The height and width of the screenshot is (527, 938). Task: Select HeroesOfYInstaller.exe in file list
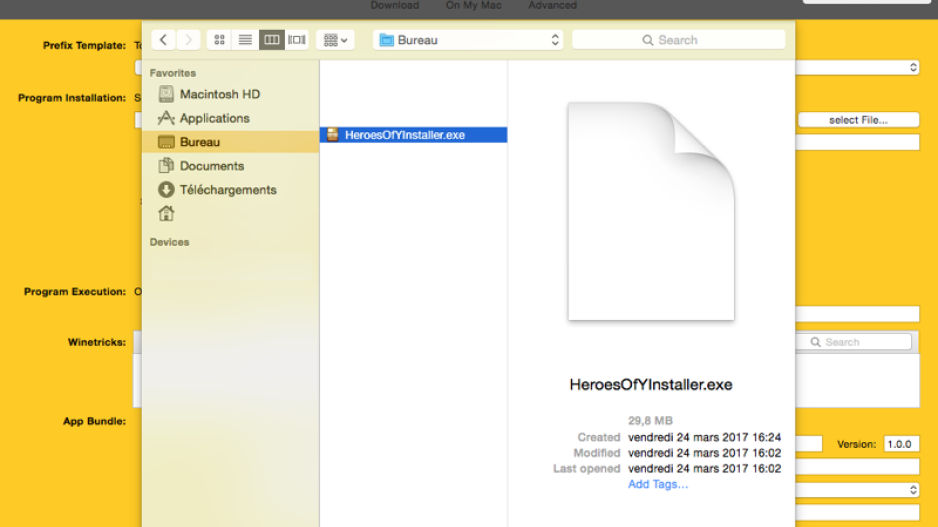404,135
